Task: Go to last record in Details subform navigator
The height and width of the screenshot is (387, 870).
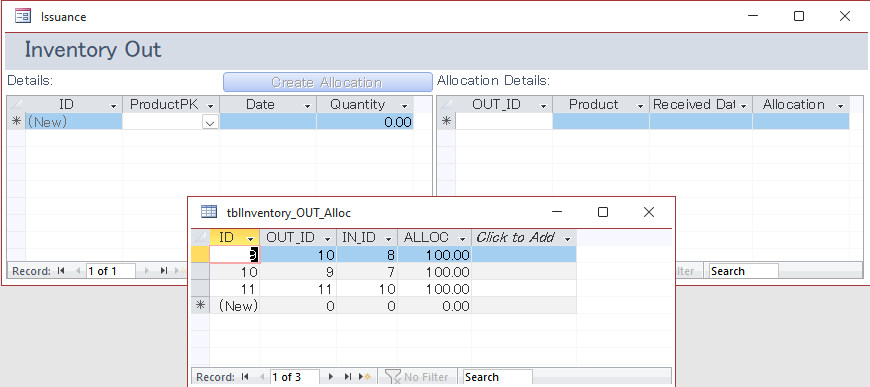Action: (164, 271)
